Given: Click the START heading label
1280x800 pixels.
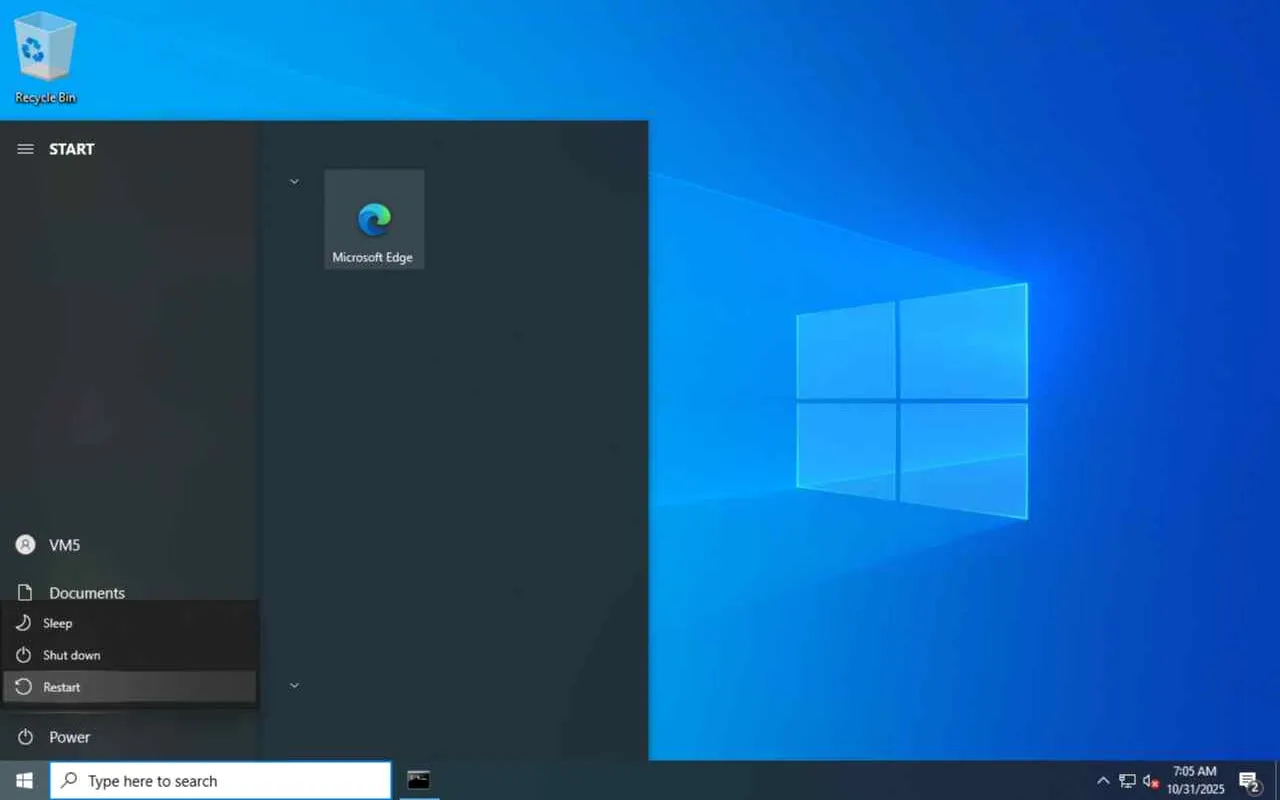Looking at the screenshot, I should pyautogui.click(x=72, y=149).
